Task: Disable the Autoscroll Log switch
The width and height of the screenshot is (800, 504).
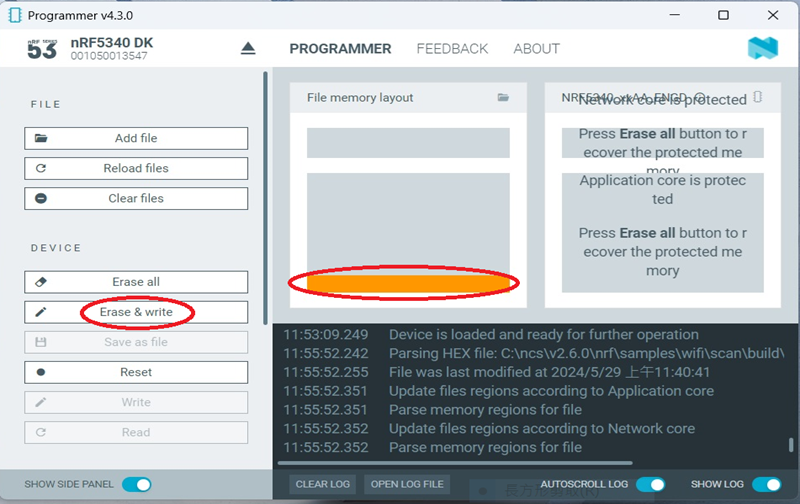Action: [650, 485]
